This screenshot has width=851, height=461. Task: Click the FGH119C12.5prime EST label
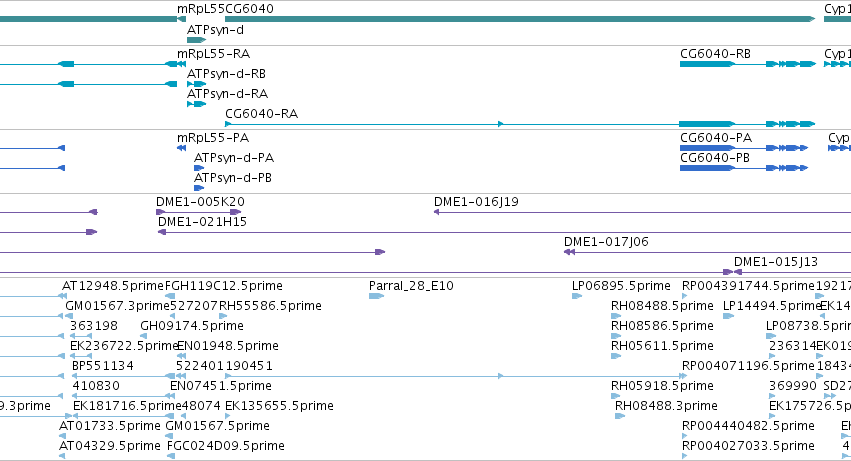point(224,286)
